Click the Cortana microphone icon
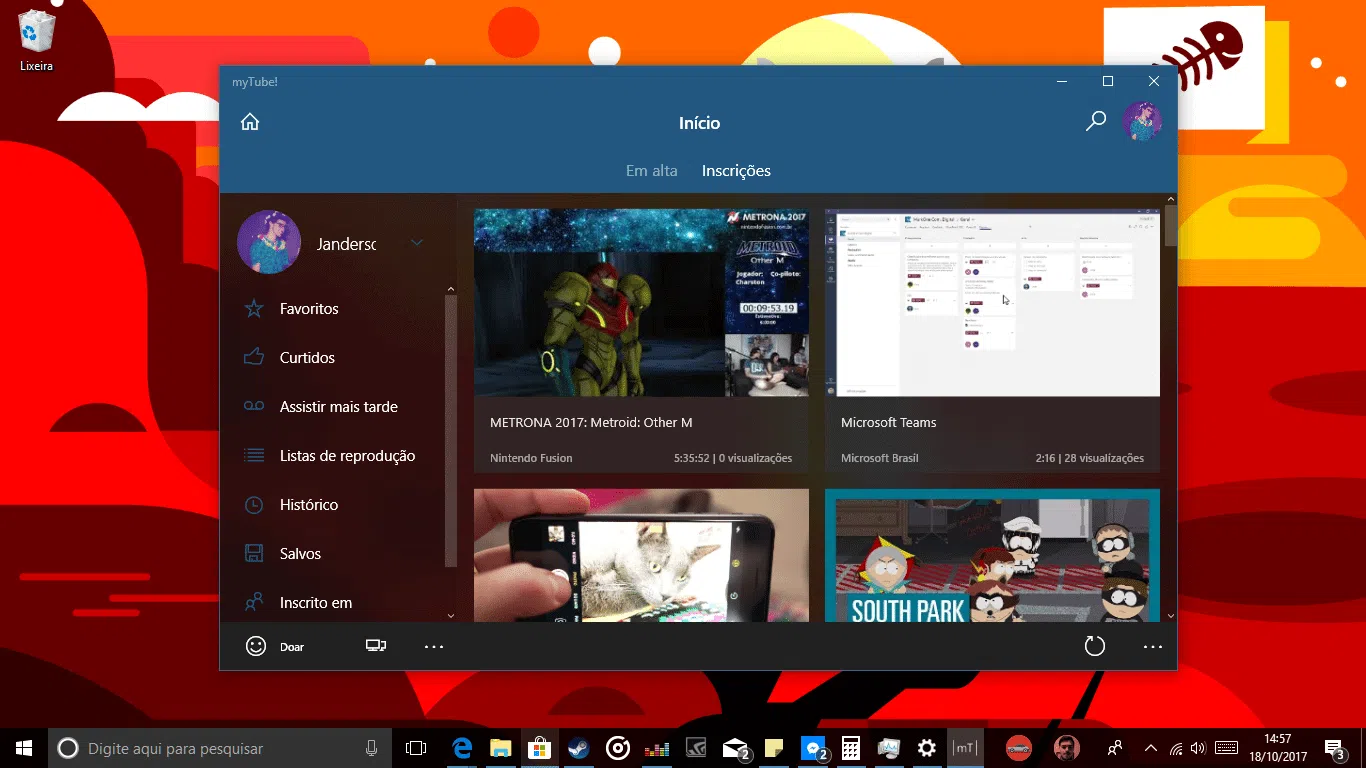Viewport: 1366px width, 768px height. click(x=372, y=748)
